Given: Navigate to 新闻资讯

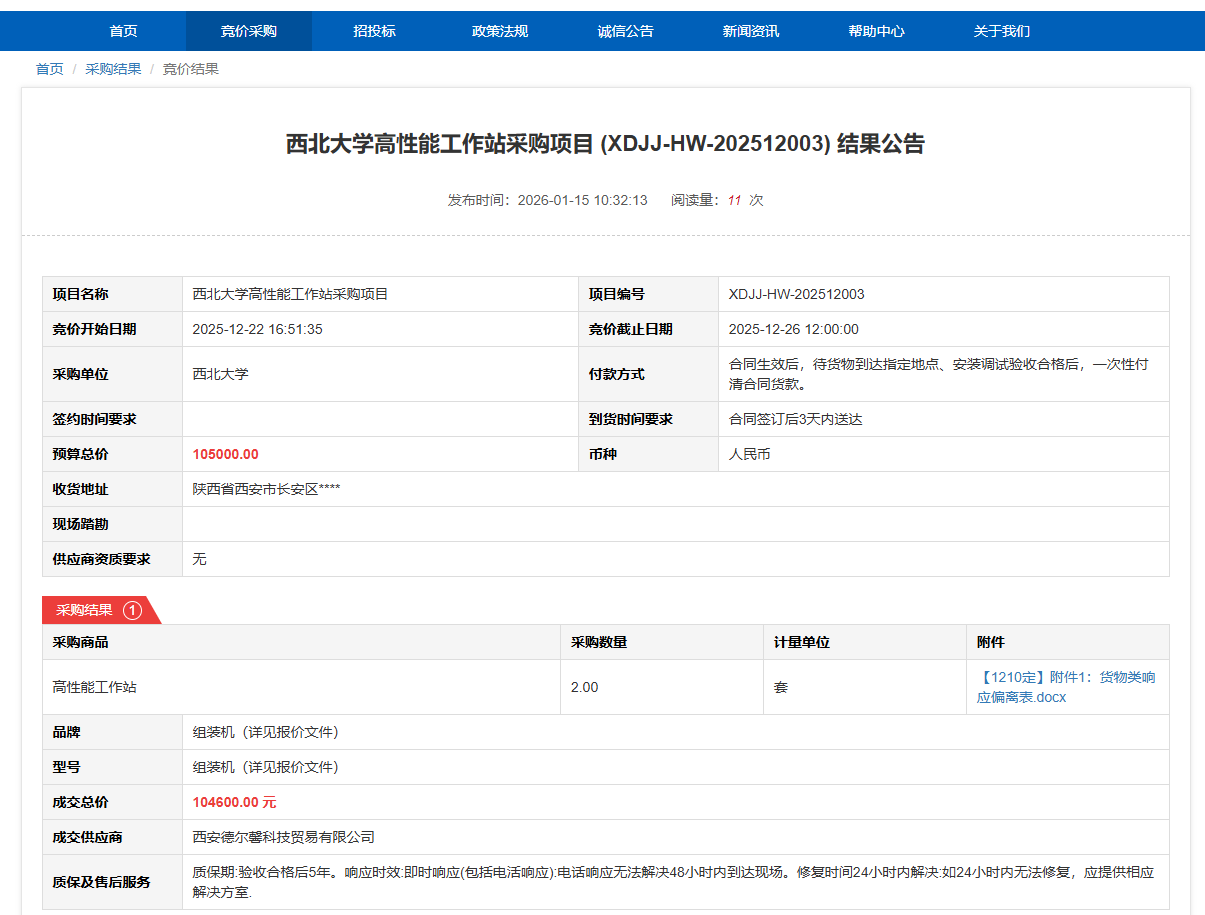Looking at the screenshot, I should (x=750, y=31).
